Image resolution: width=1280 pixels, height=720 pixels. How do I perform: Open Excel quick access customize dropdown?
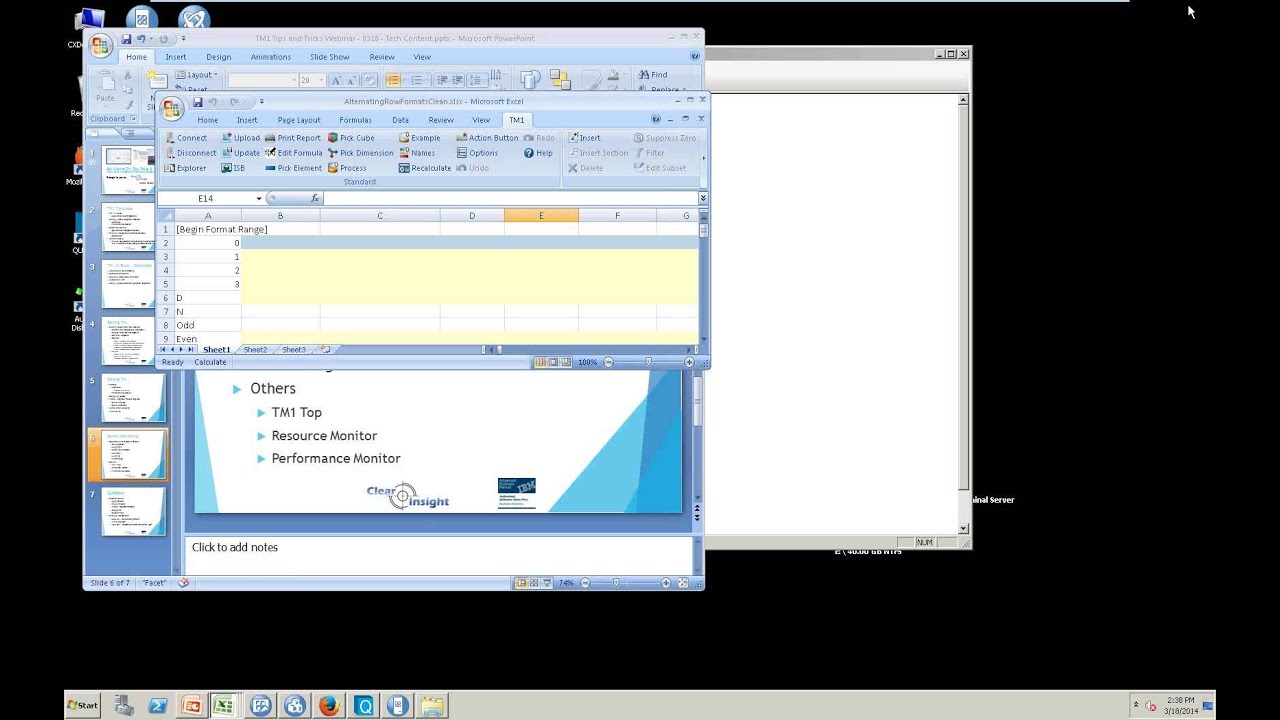(262, 102)
